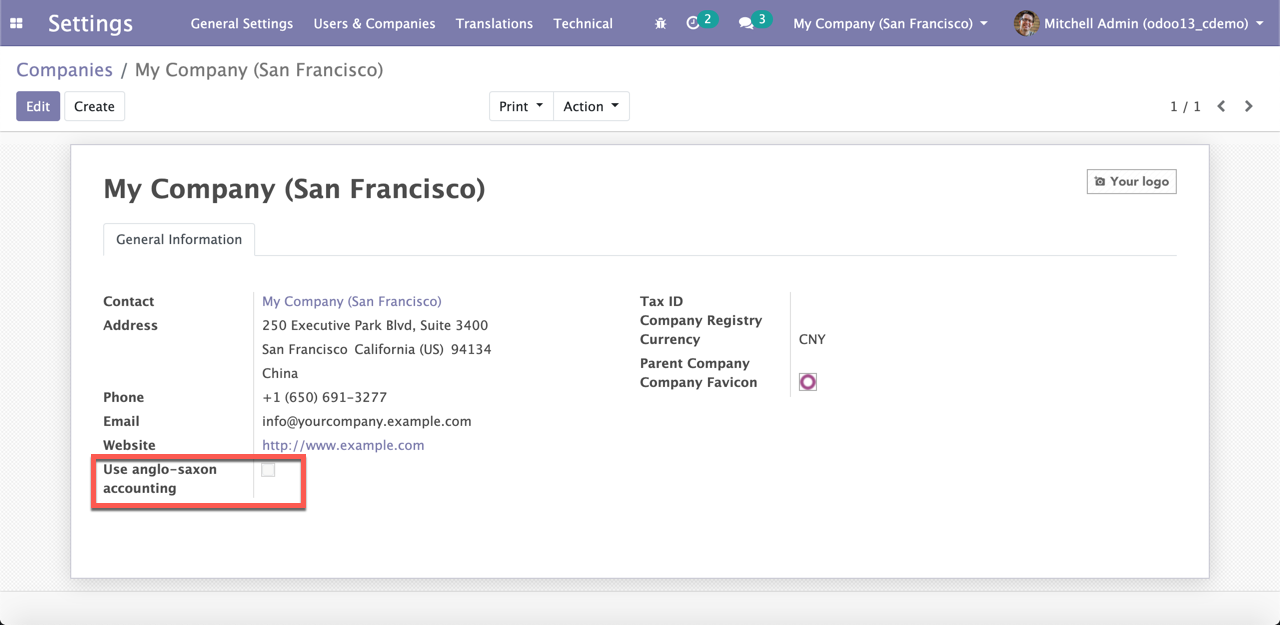
Task: Open the apps grid menu icon
Action: [16, 23]
